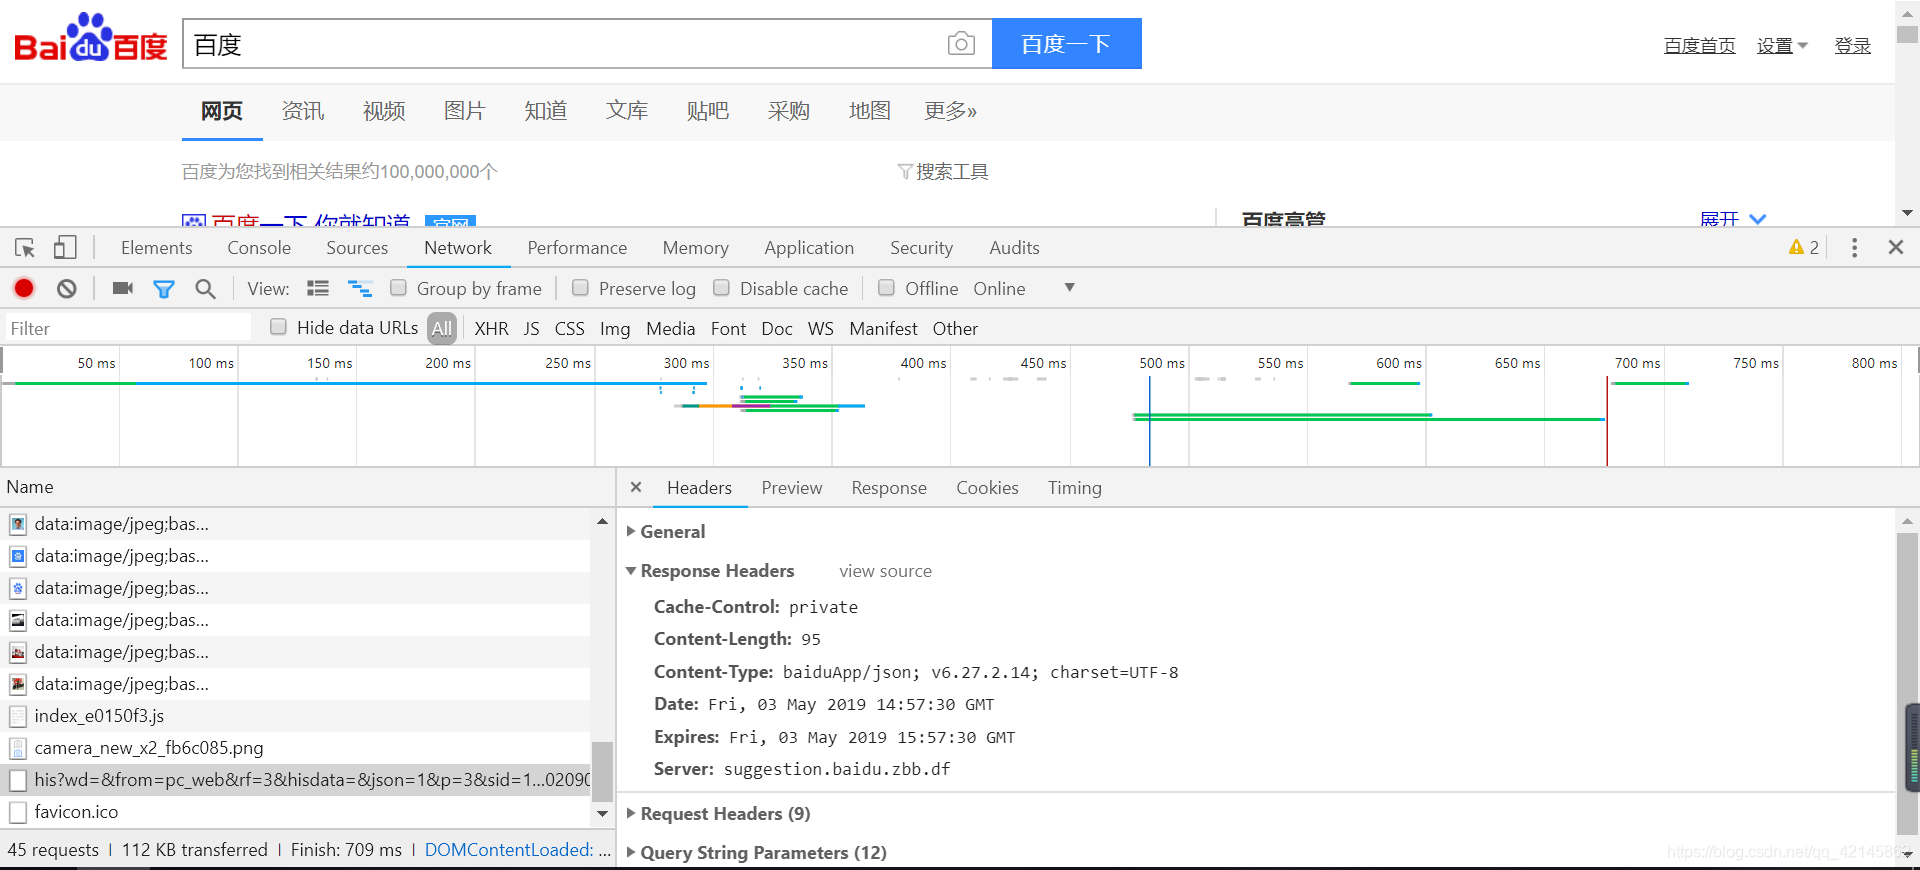Click the Baidu image search camera icon
Screen dimensions: 1920x870
point(961,44)
